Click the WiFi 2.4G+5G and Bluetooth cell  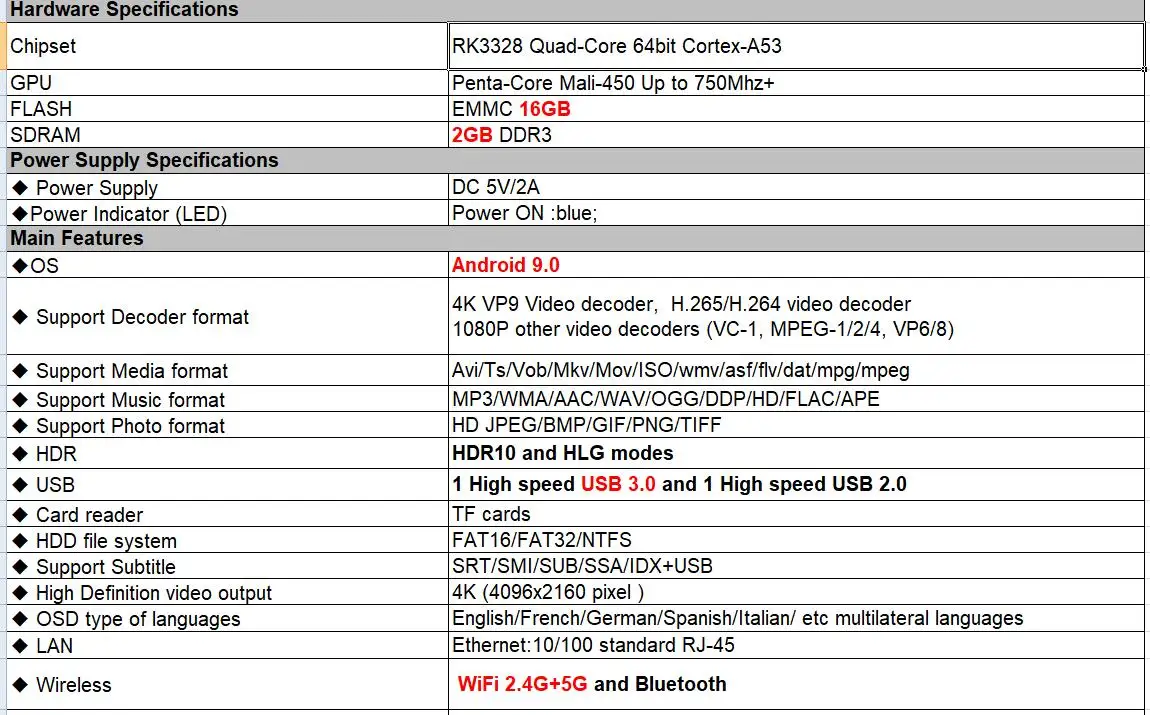[x=796, y=684]
